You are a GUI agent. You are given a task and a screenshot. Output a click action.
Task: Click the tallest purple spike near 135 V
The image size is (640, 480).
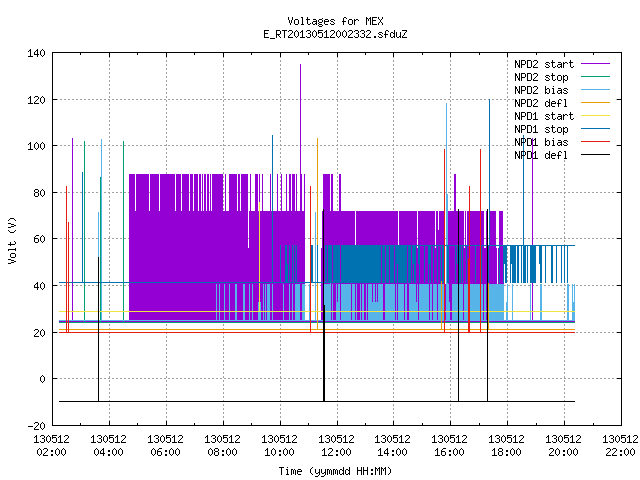pos(300,118)
